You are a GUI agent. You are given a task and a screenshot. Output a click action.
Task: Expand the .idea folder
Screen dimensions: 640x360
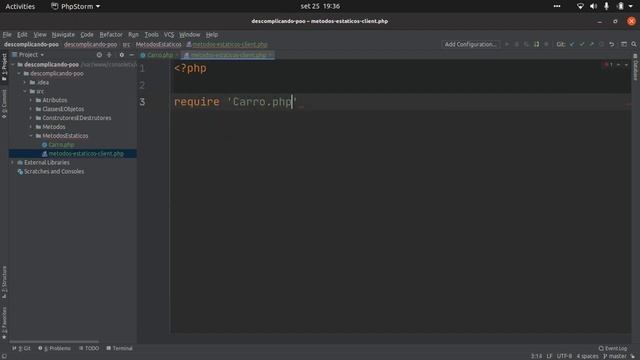(25, 82)
